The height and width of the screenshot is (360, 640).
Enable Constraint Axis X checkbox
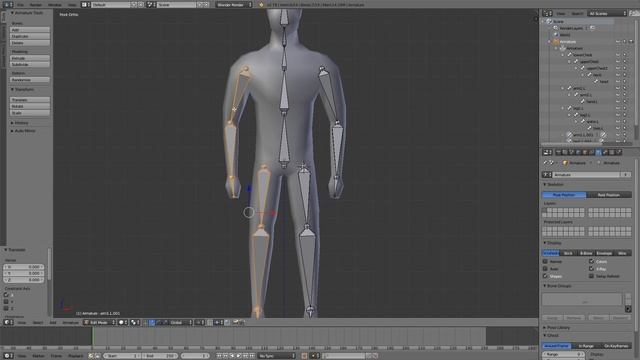pyautogui.click(x=6, y=295)
